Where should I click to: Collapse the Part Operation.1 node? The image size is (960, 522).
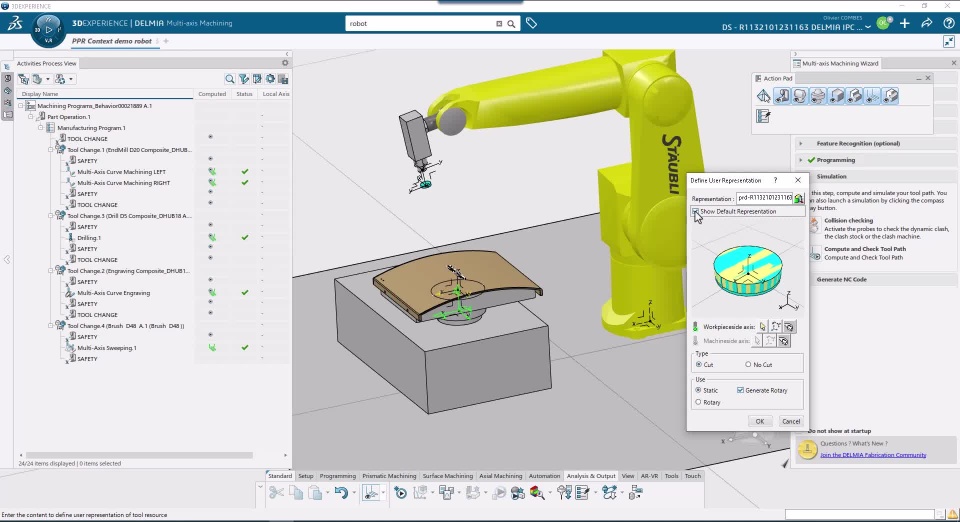click(x=31, y=117)
